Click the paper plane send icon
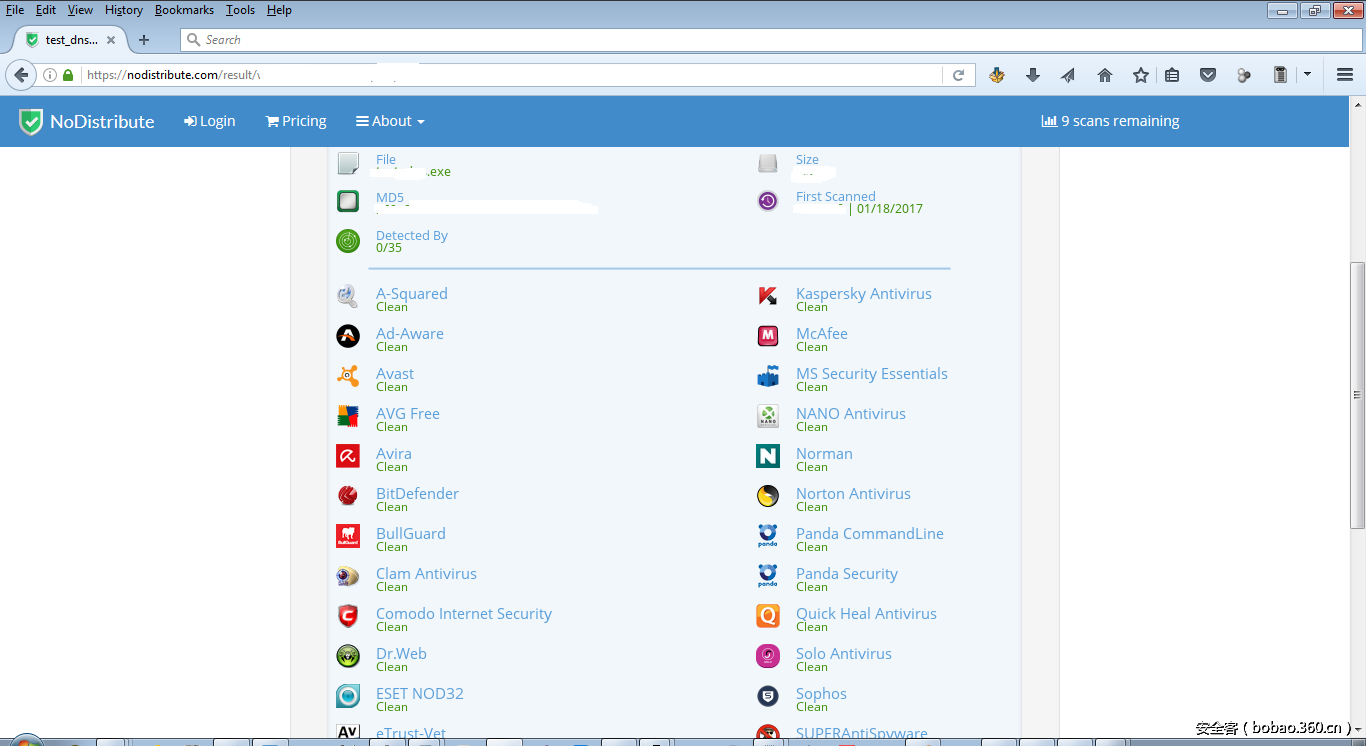The width and height of the screenshot is (1366, 746). [1068, 75]
